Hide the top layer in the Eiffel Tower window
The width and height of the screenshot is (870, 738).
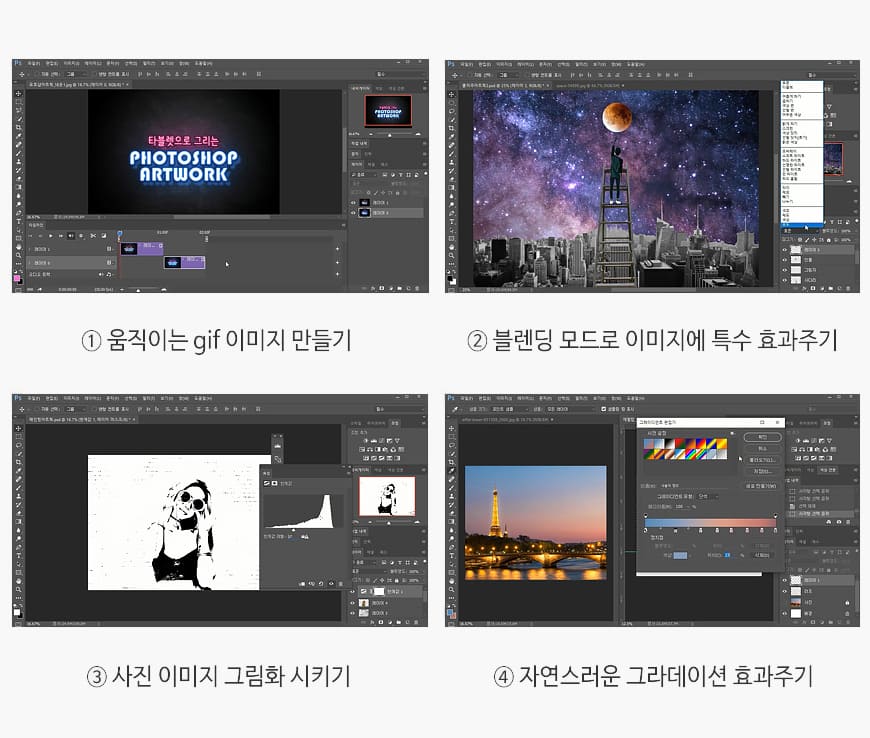pyautogui.click(x=785, y=580)
